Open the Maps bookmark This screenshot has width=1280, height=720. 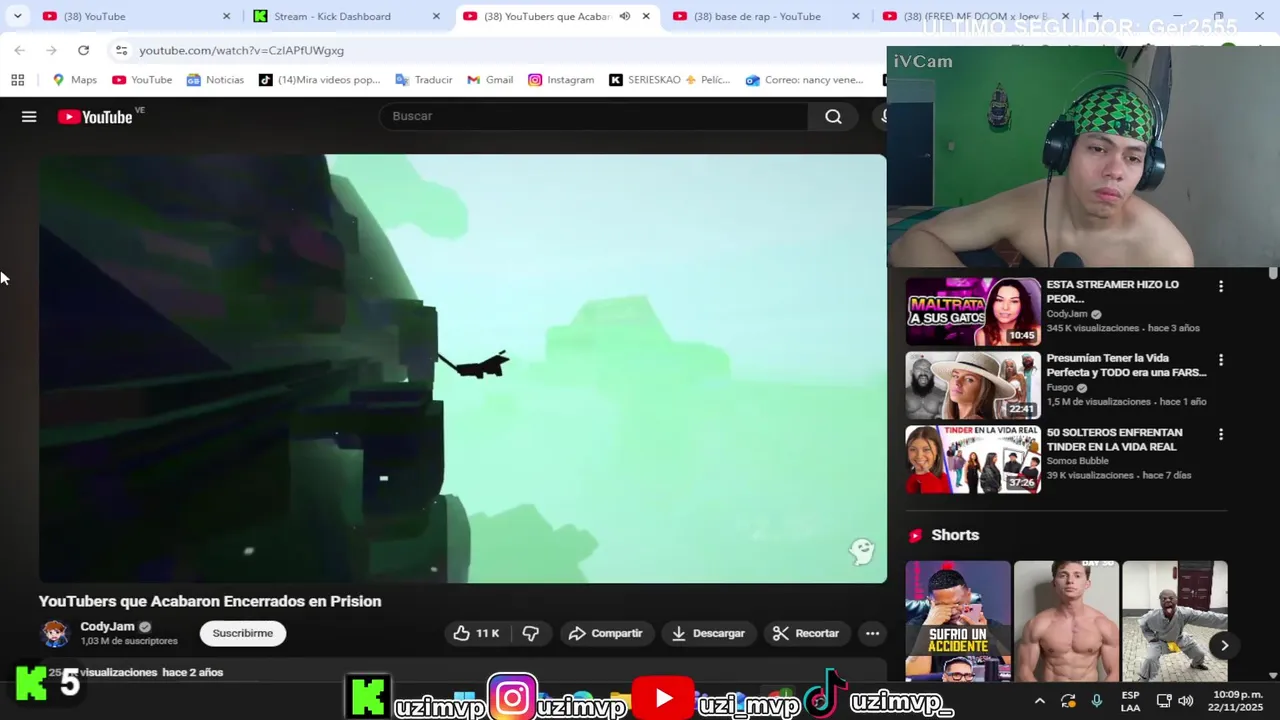[x=74, y=80]
